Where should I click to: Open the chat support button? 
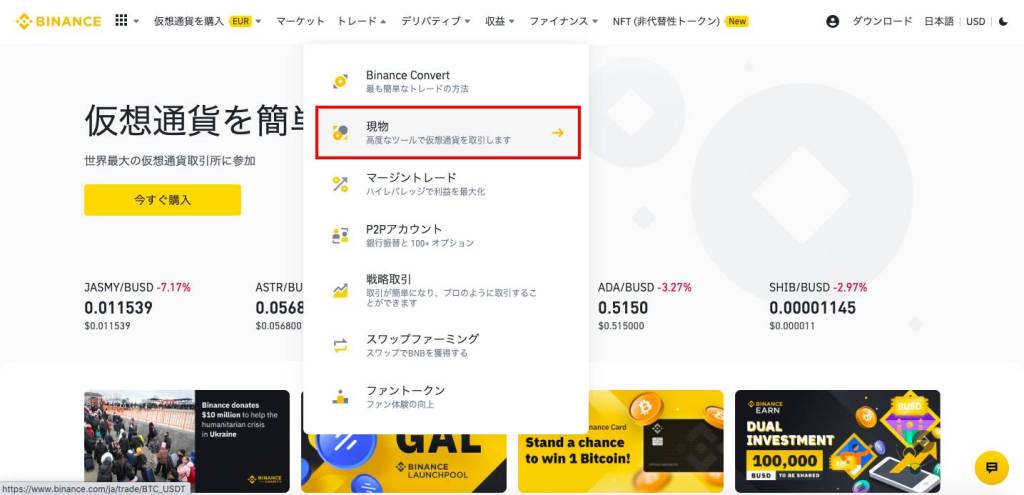click(991, 467)
